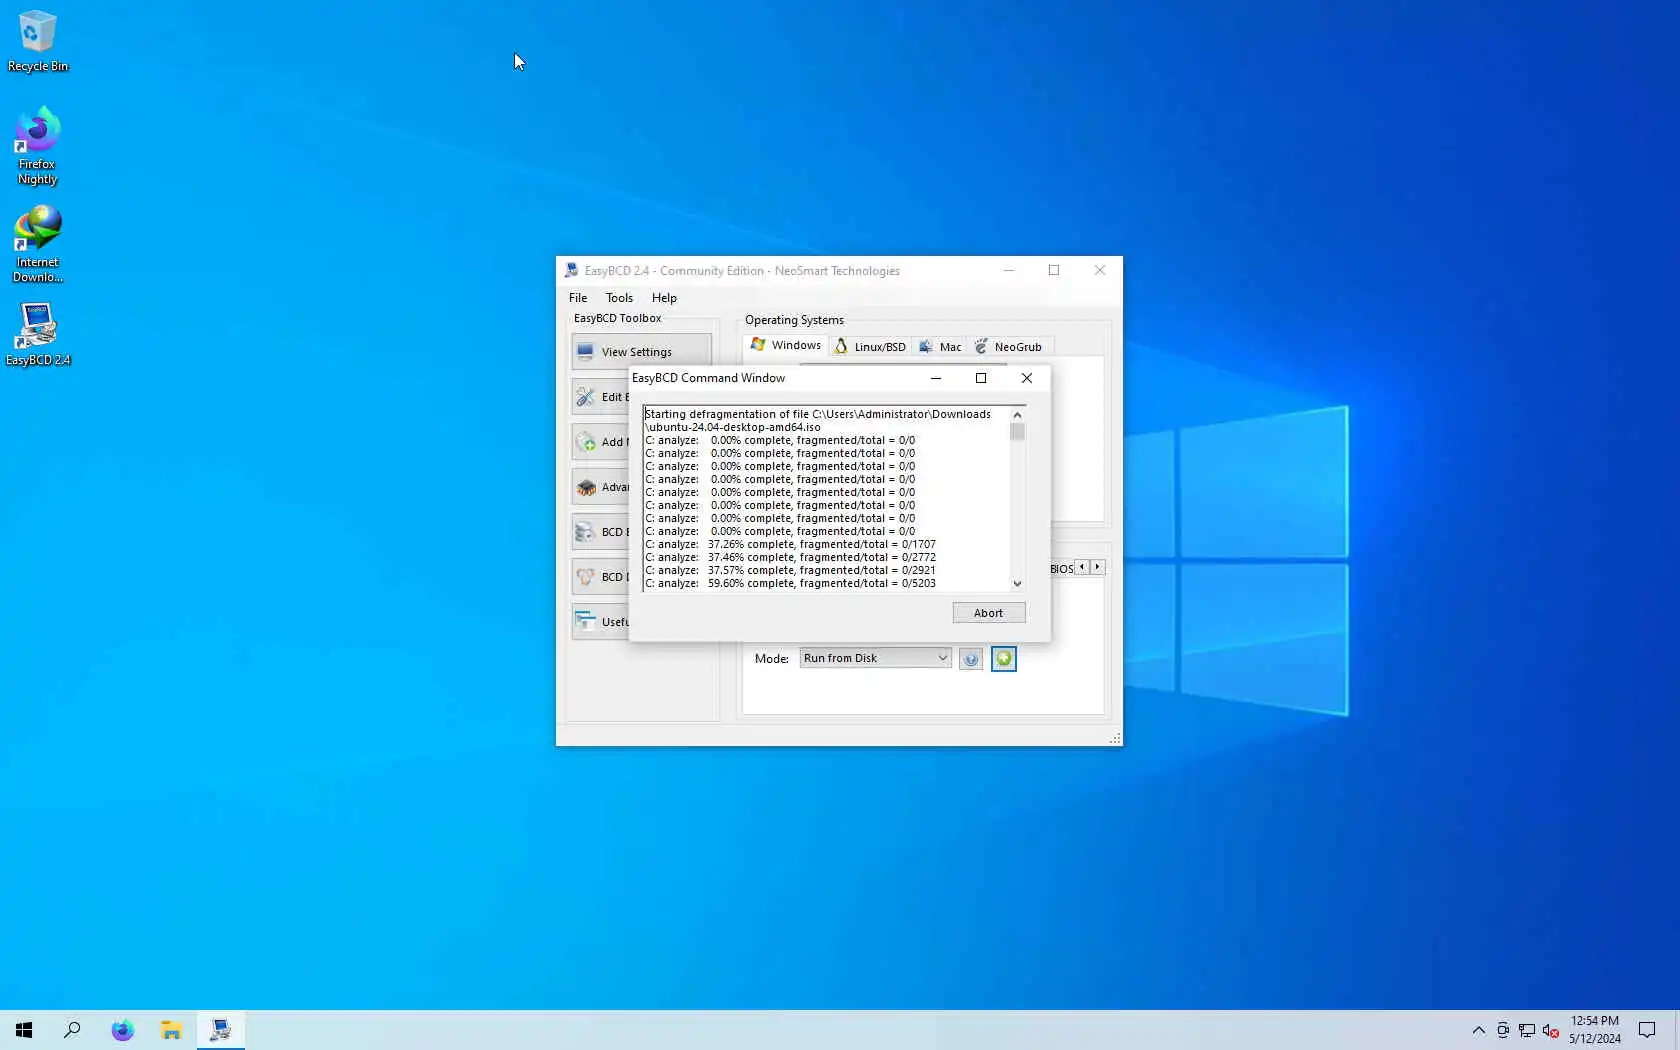Click the muted volume tray icon
The width and height of the screenshot is (1680, 1050).
[1551, 1030]
